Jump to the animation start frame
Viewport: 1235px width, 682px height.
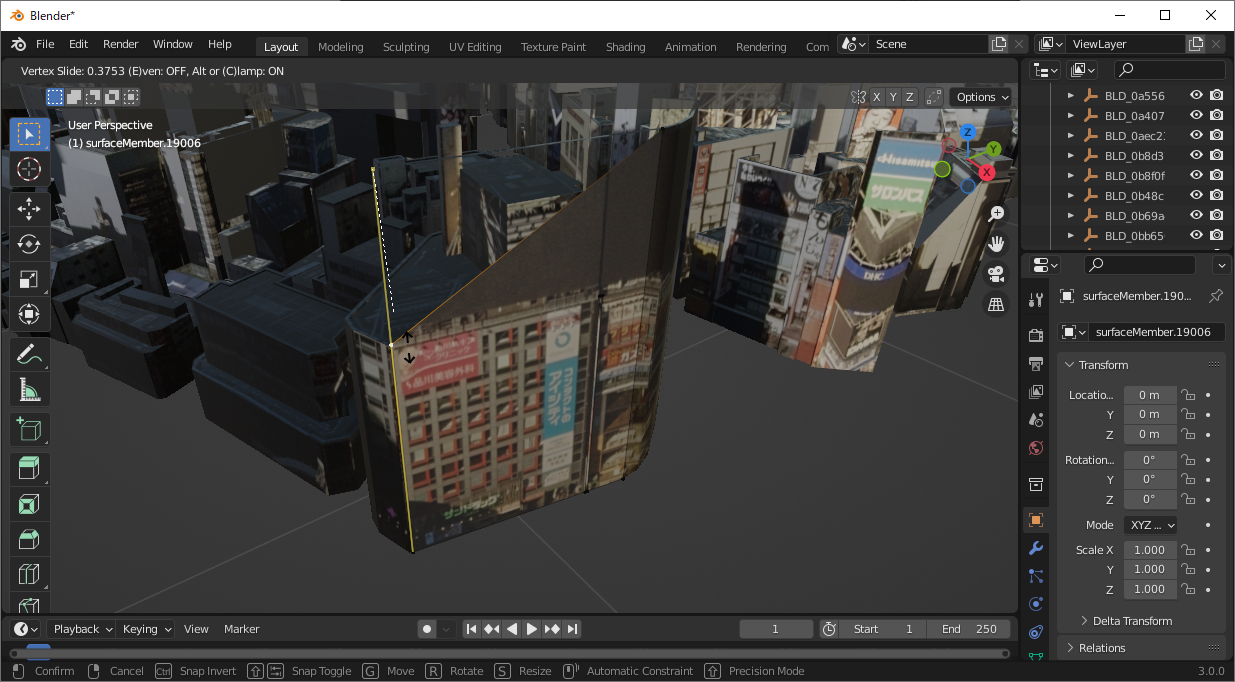click(471, 629)
